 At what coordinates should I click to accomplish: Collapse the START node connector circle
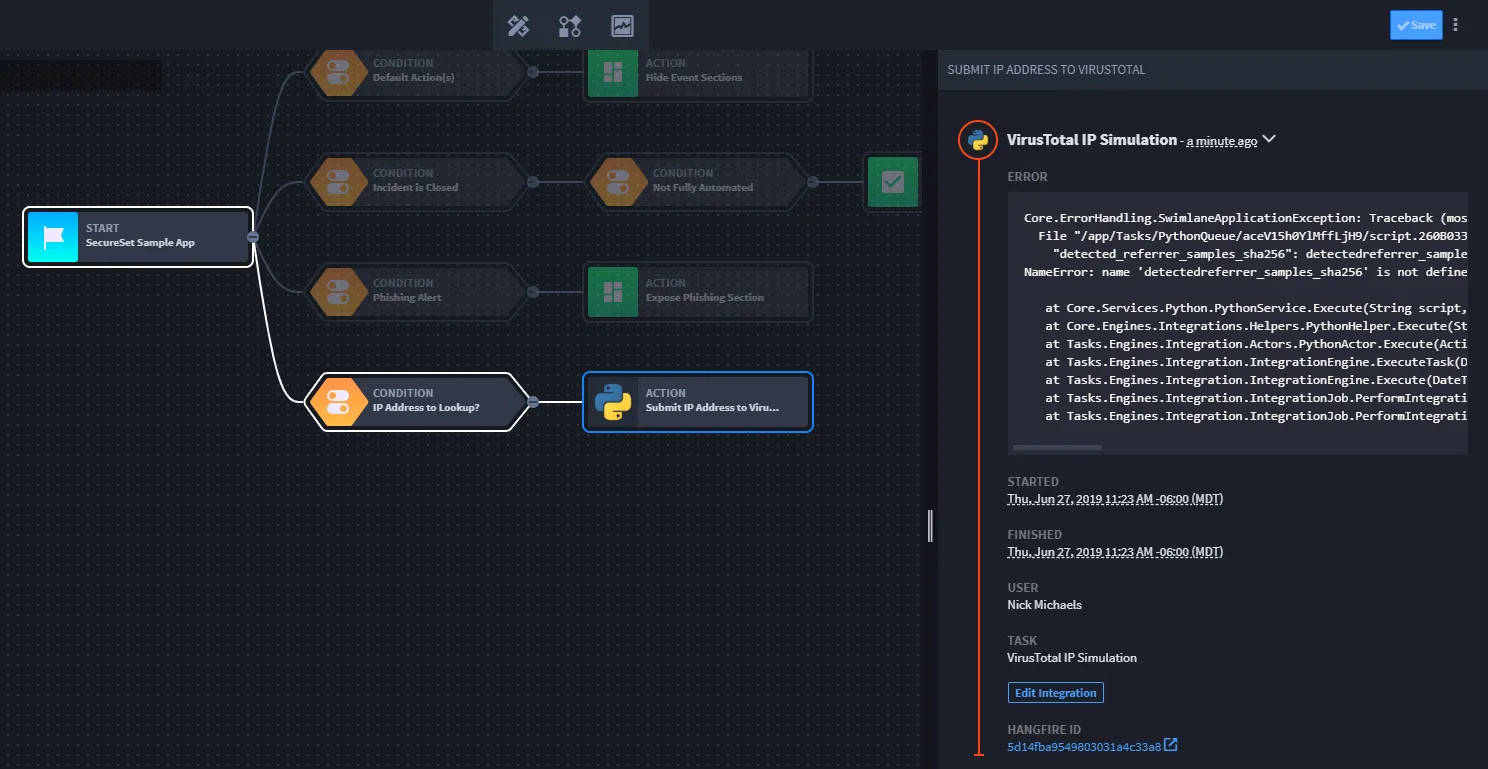[253, 237]
